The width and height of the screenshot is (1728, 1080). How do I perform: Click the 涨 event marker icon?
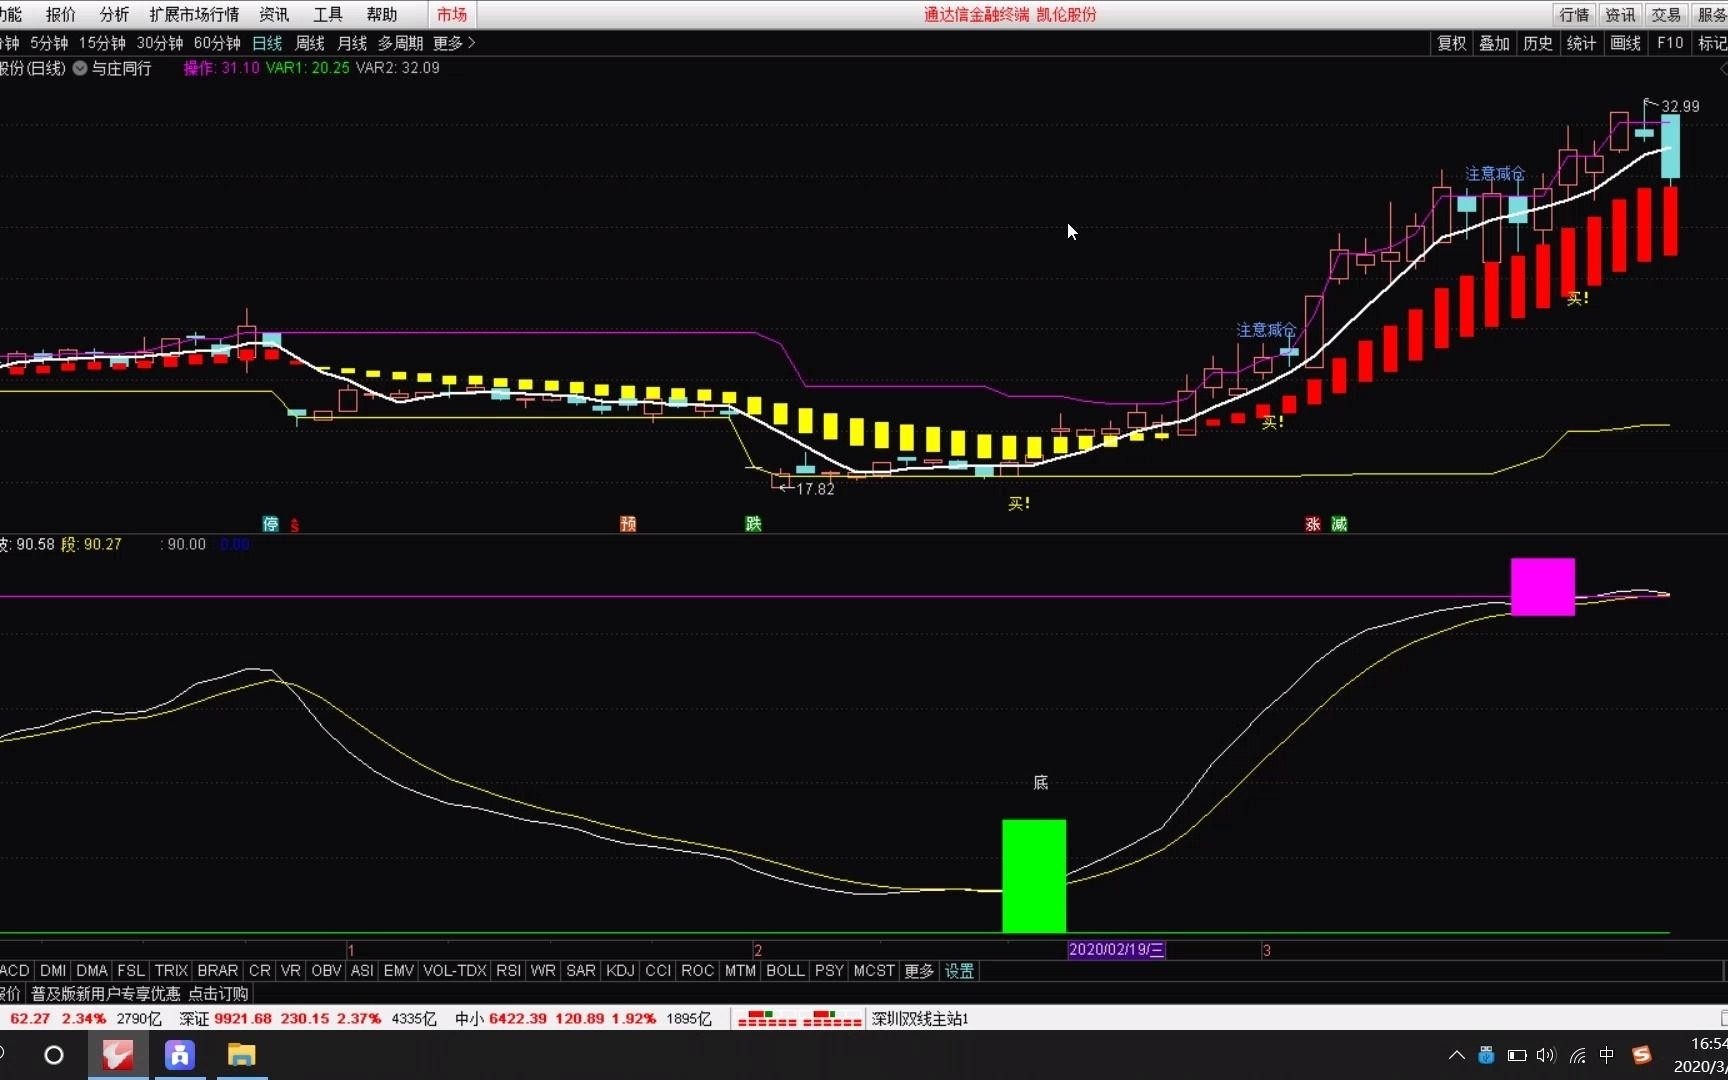[1313, 524]
